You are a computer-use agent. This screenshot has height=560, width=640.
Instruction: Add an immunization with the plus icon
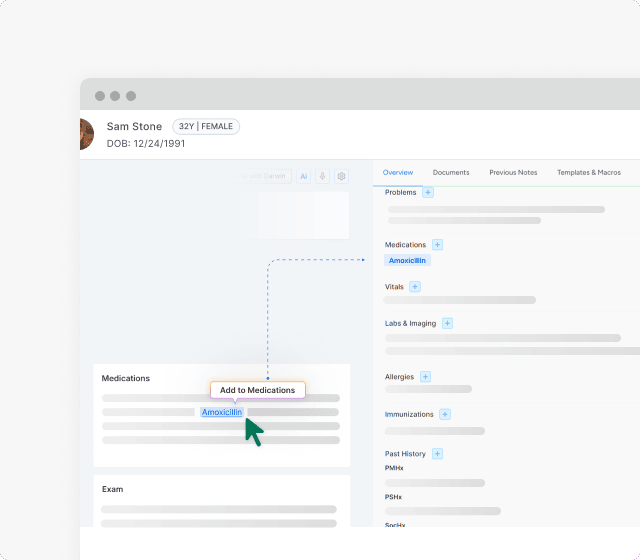click(x=445, y=414)
